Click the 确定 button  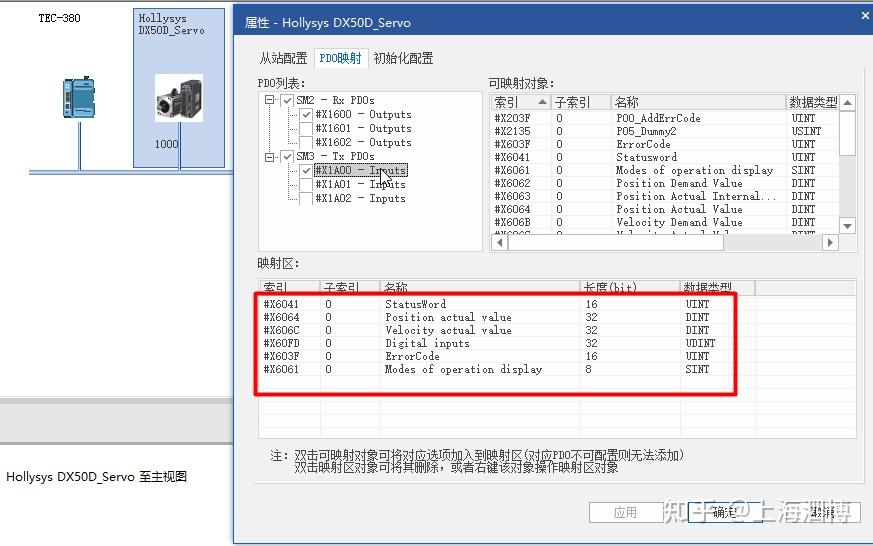tap(724, 512)
